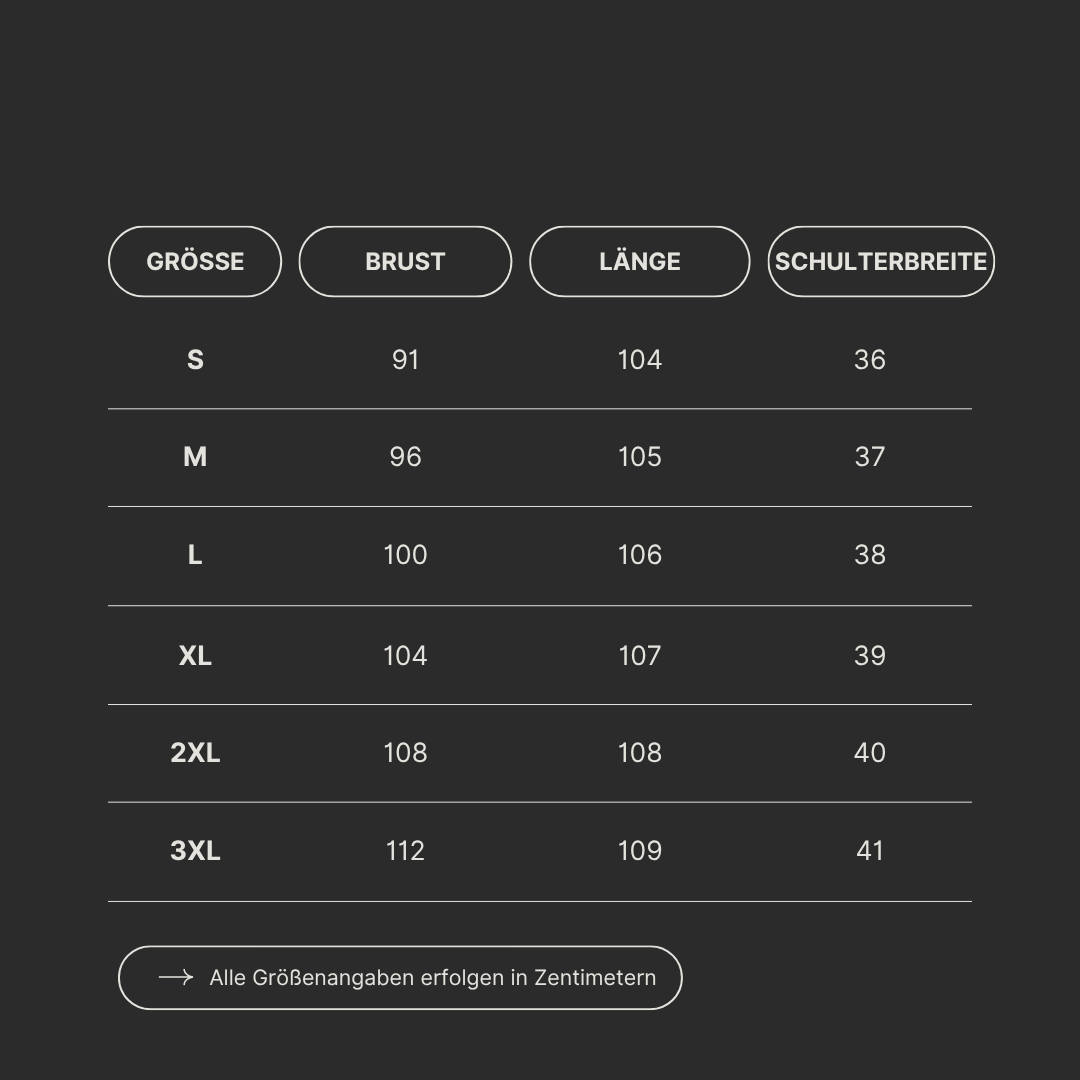This screenshot has height=1080, width=1080.
Task: Select the LÄNGE column header
Action: 639,261
